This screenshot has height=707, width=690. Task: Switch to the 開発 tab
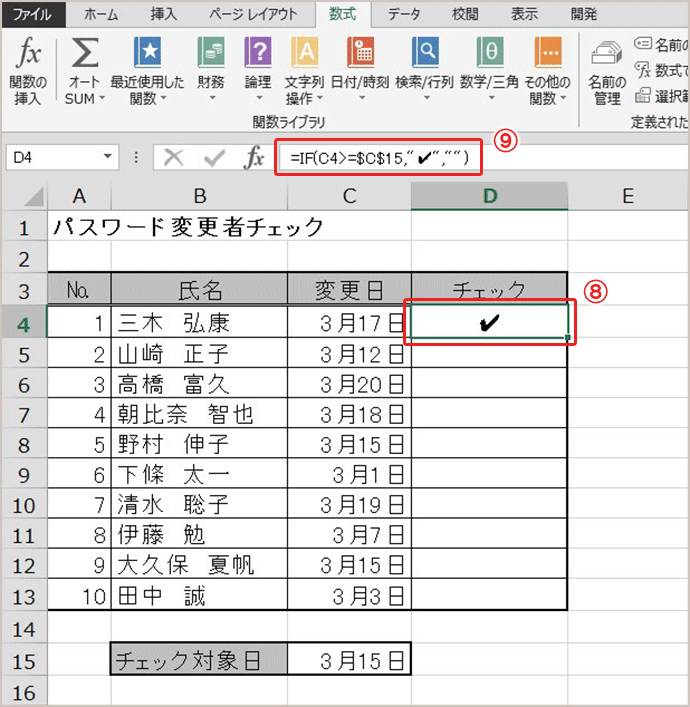tap(584, 14)
